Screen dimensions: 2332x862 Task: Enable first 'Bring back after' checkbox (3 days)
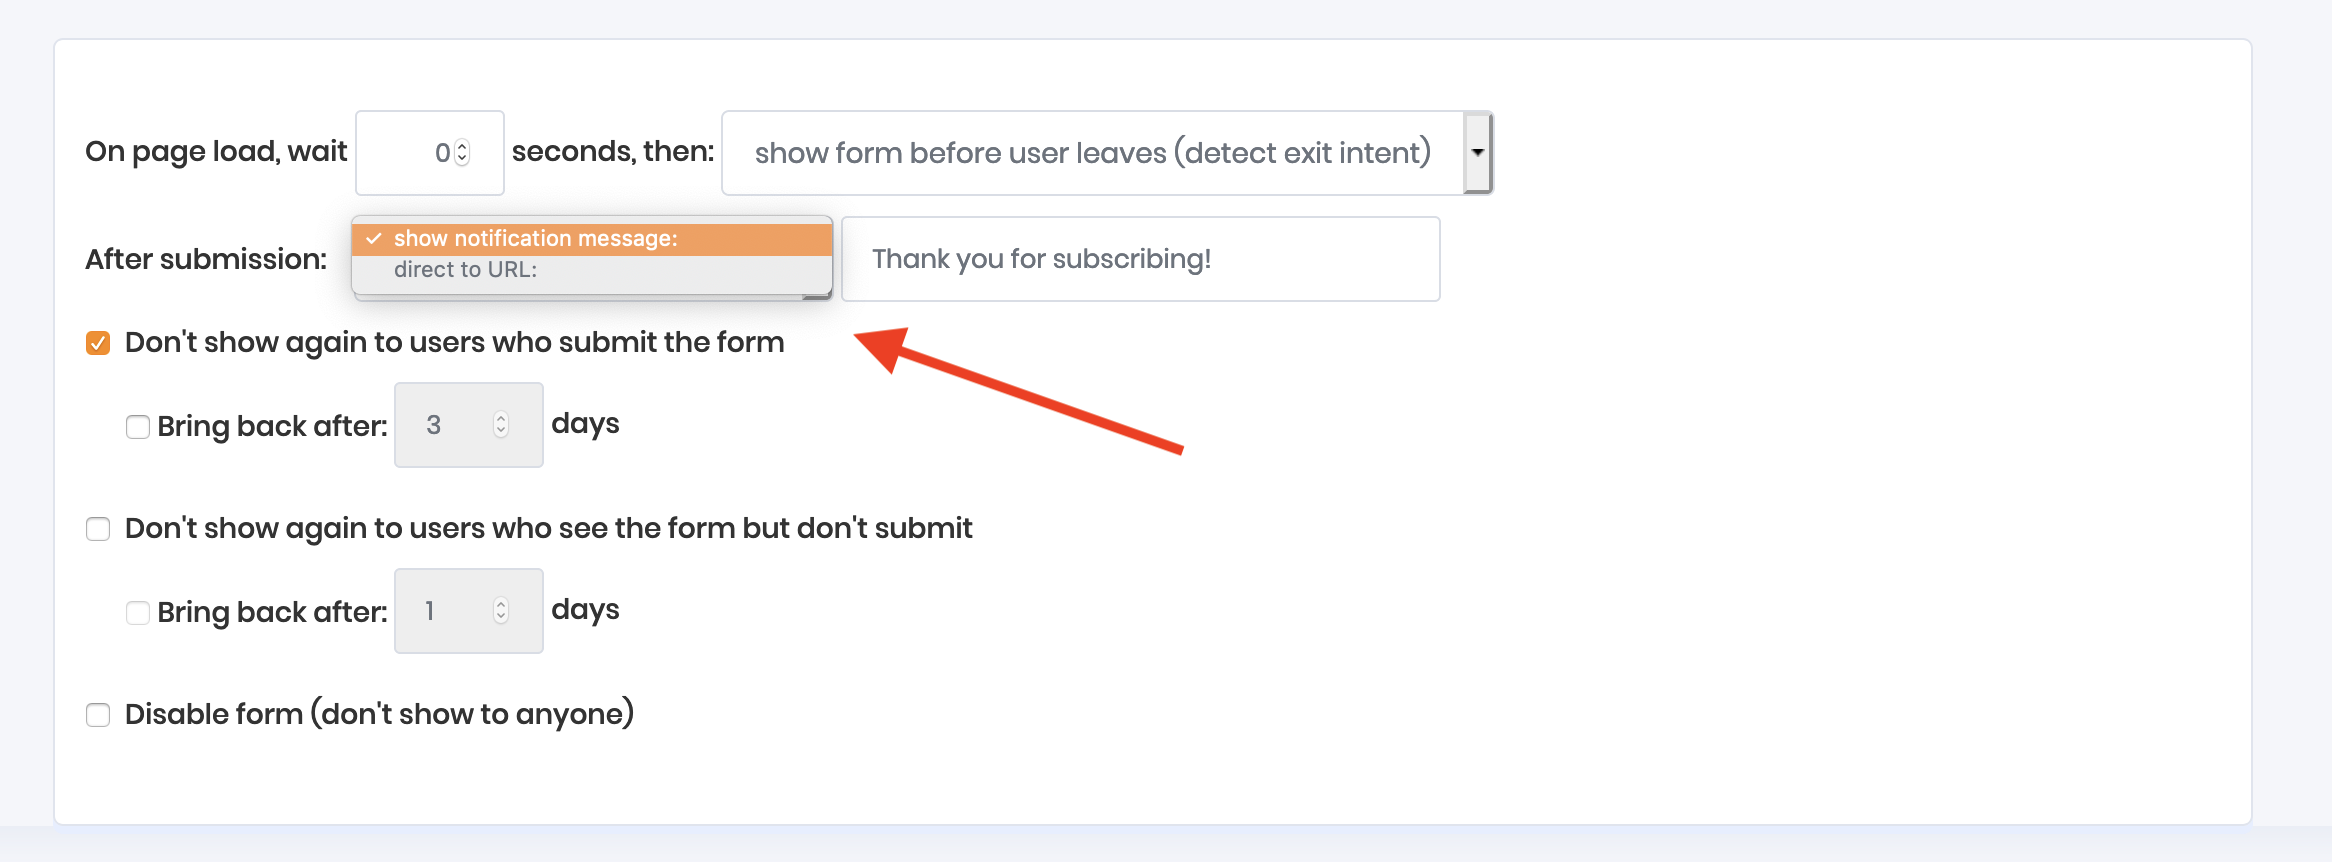[x=138, y=427]
